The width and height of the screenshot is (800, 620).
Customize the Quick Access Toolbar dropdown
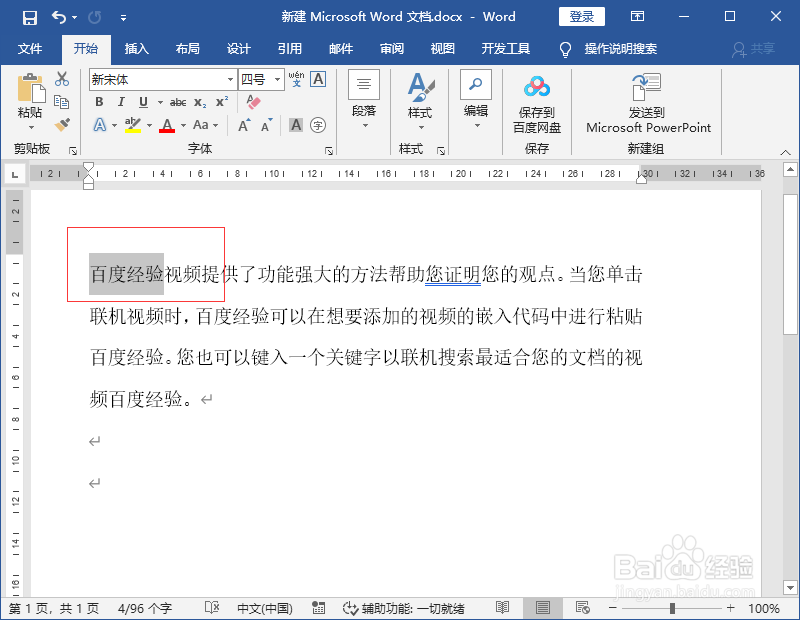pyautogui.click(x=123, y=18)
